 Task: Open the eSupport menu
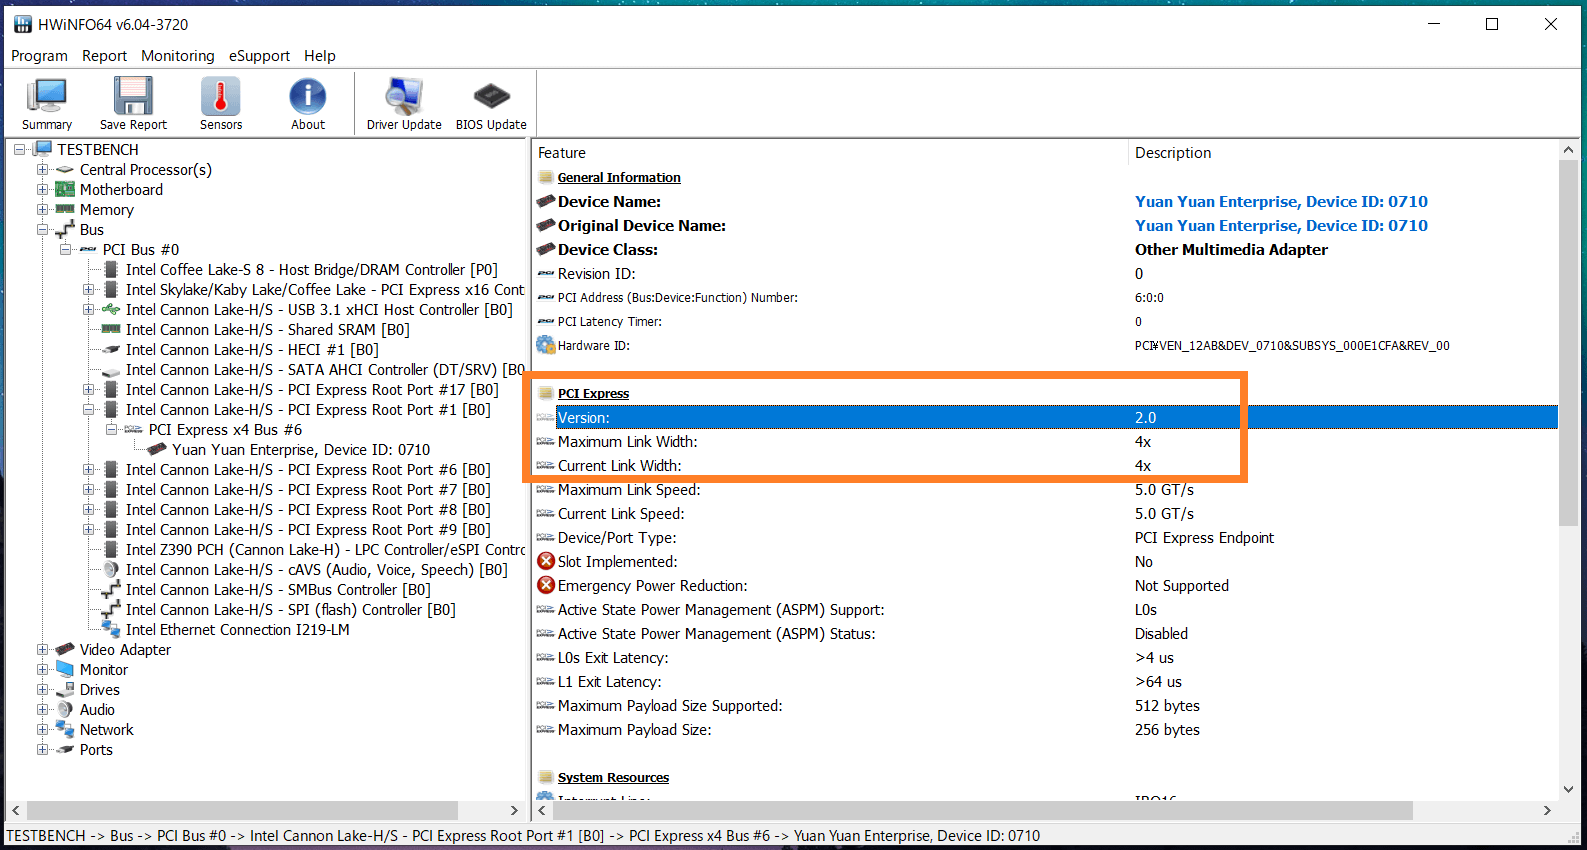(x=259, y=56)
